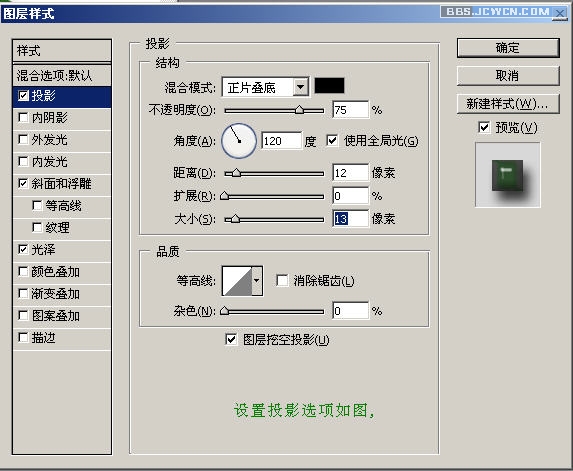Toggle the 使用全局光 checkbox
Screen dimensions: 573x471
click(x=332, y=141)
